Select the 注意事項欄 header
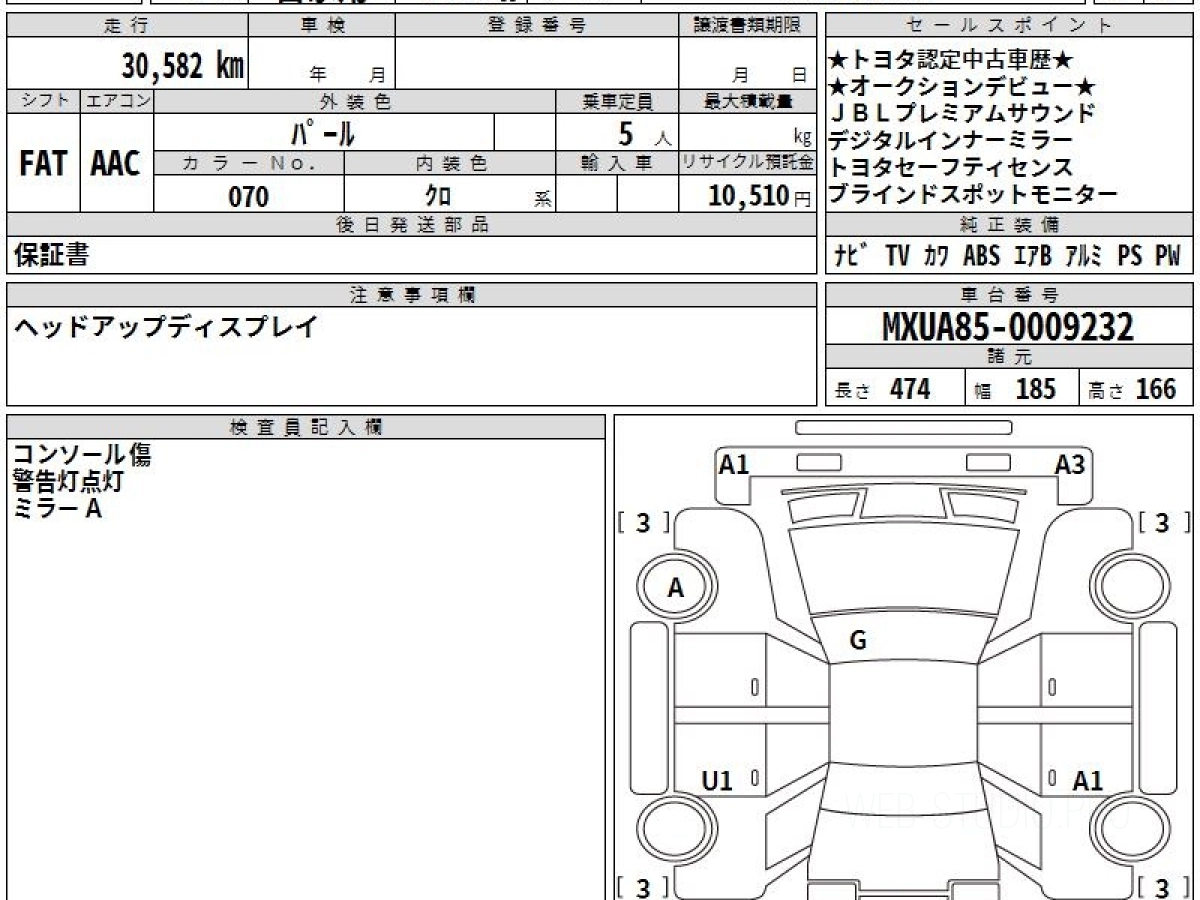 412,295
